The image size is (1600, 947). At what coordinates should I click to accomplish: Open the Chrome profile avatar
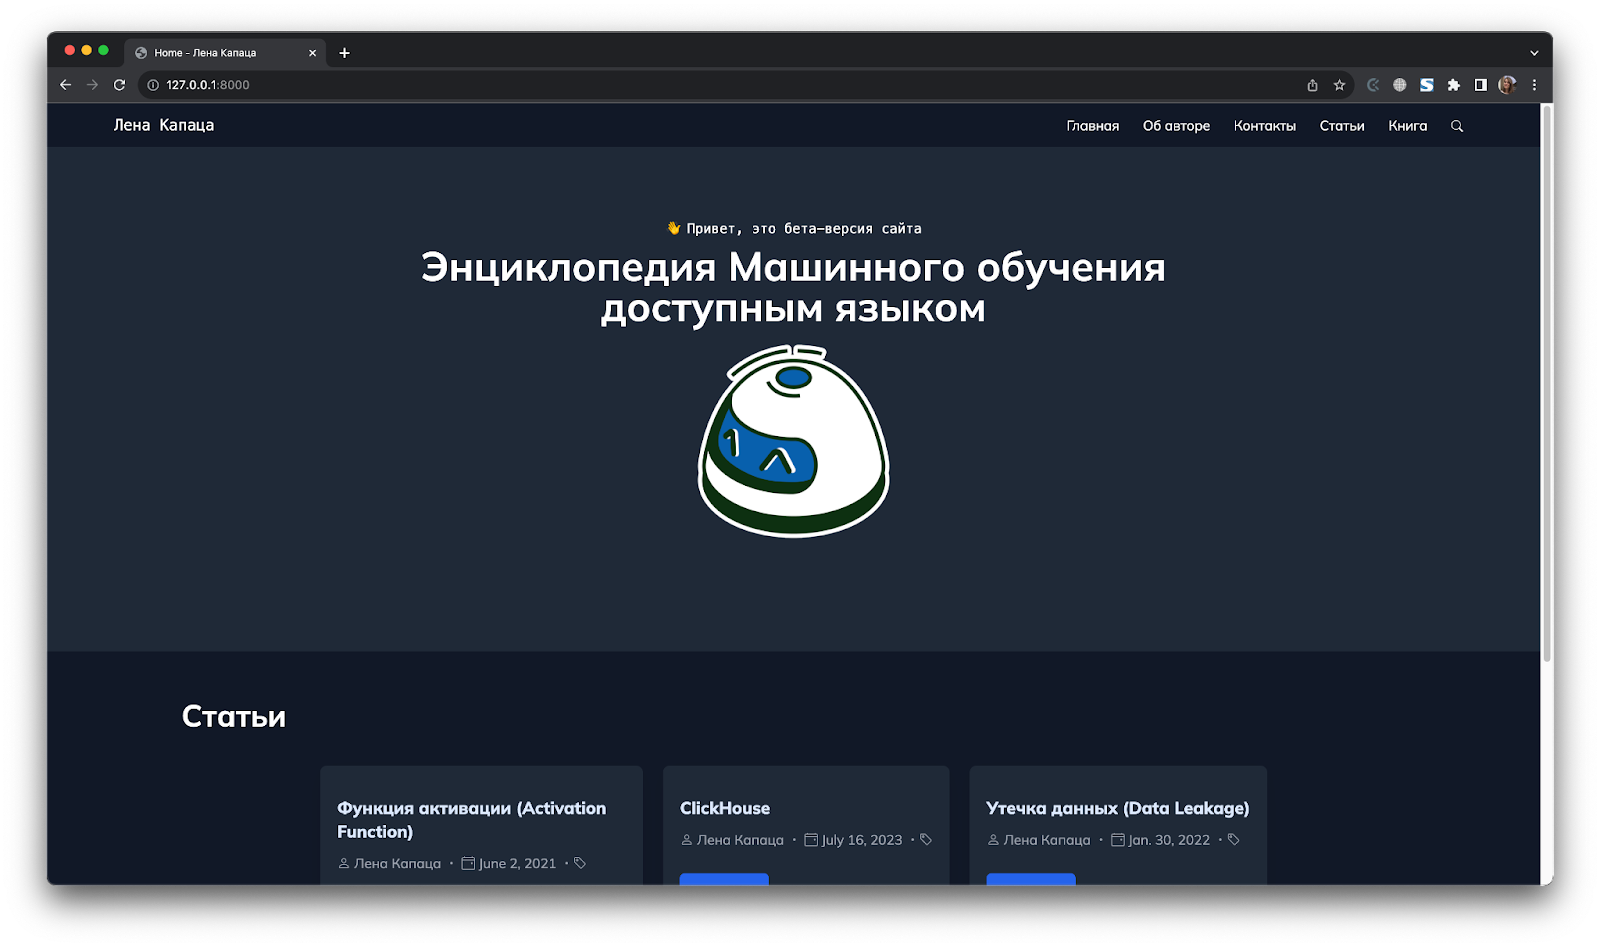click(x=1507, y=85)
